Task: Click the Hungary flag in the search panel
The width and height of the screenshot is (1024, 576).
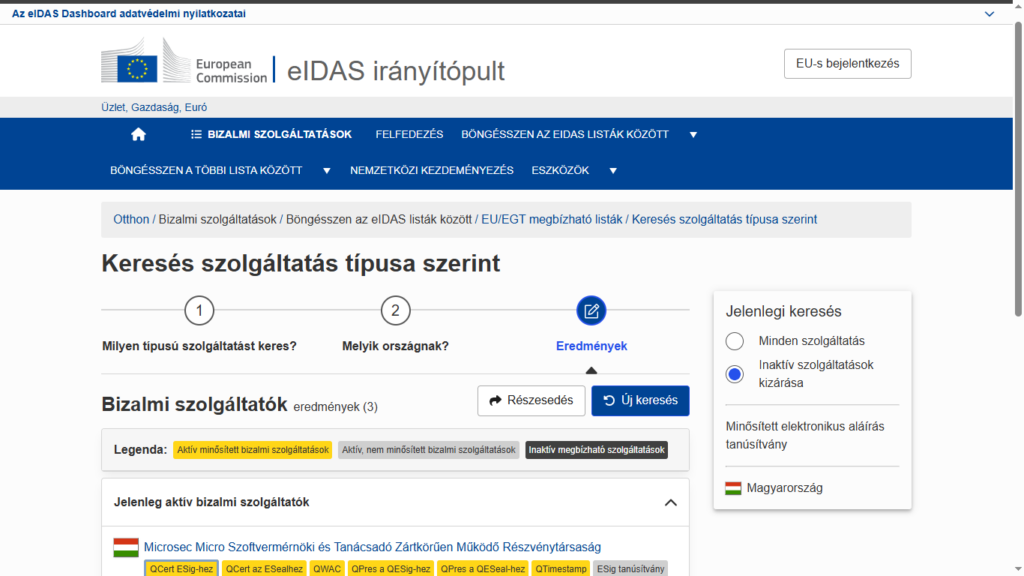Action: click(x=733, y=488)
